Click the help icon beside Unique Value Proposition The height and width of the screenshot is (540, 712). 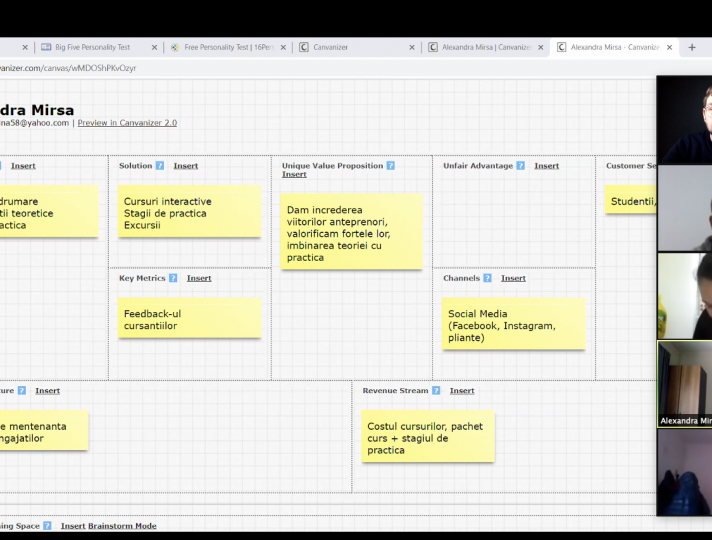pyautogui.click(x=391, y=166)
